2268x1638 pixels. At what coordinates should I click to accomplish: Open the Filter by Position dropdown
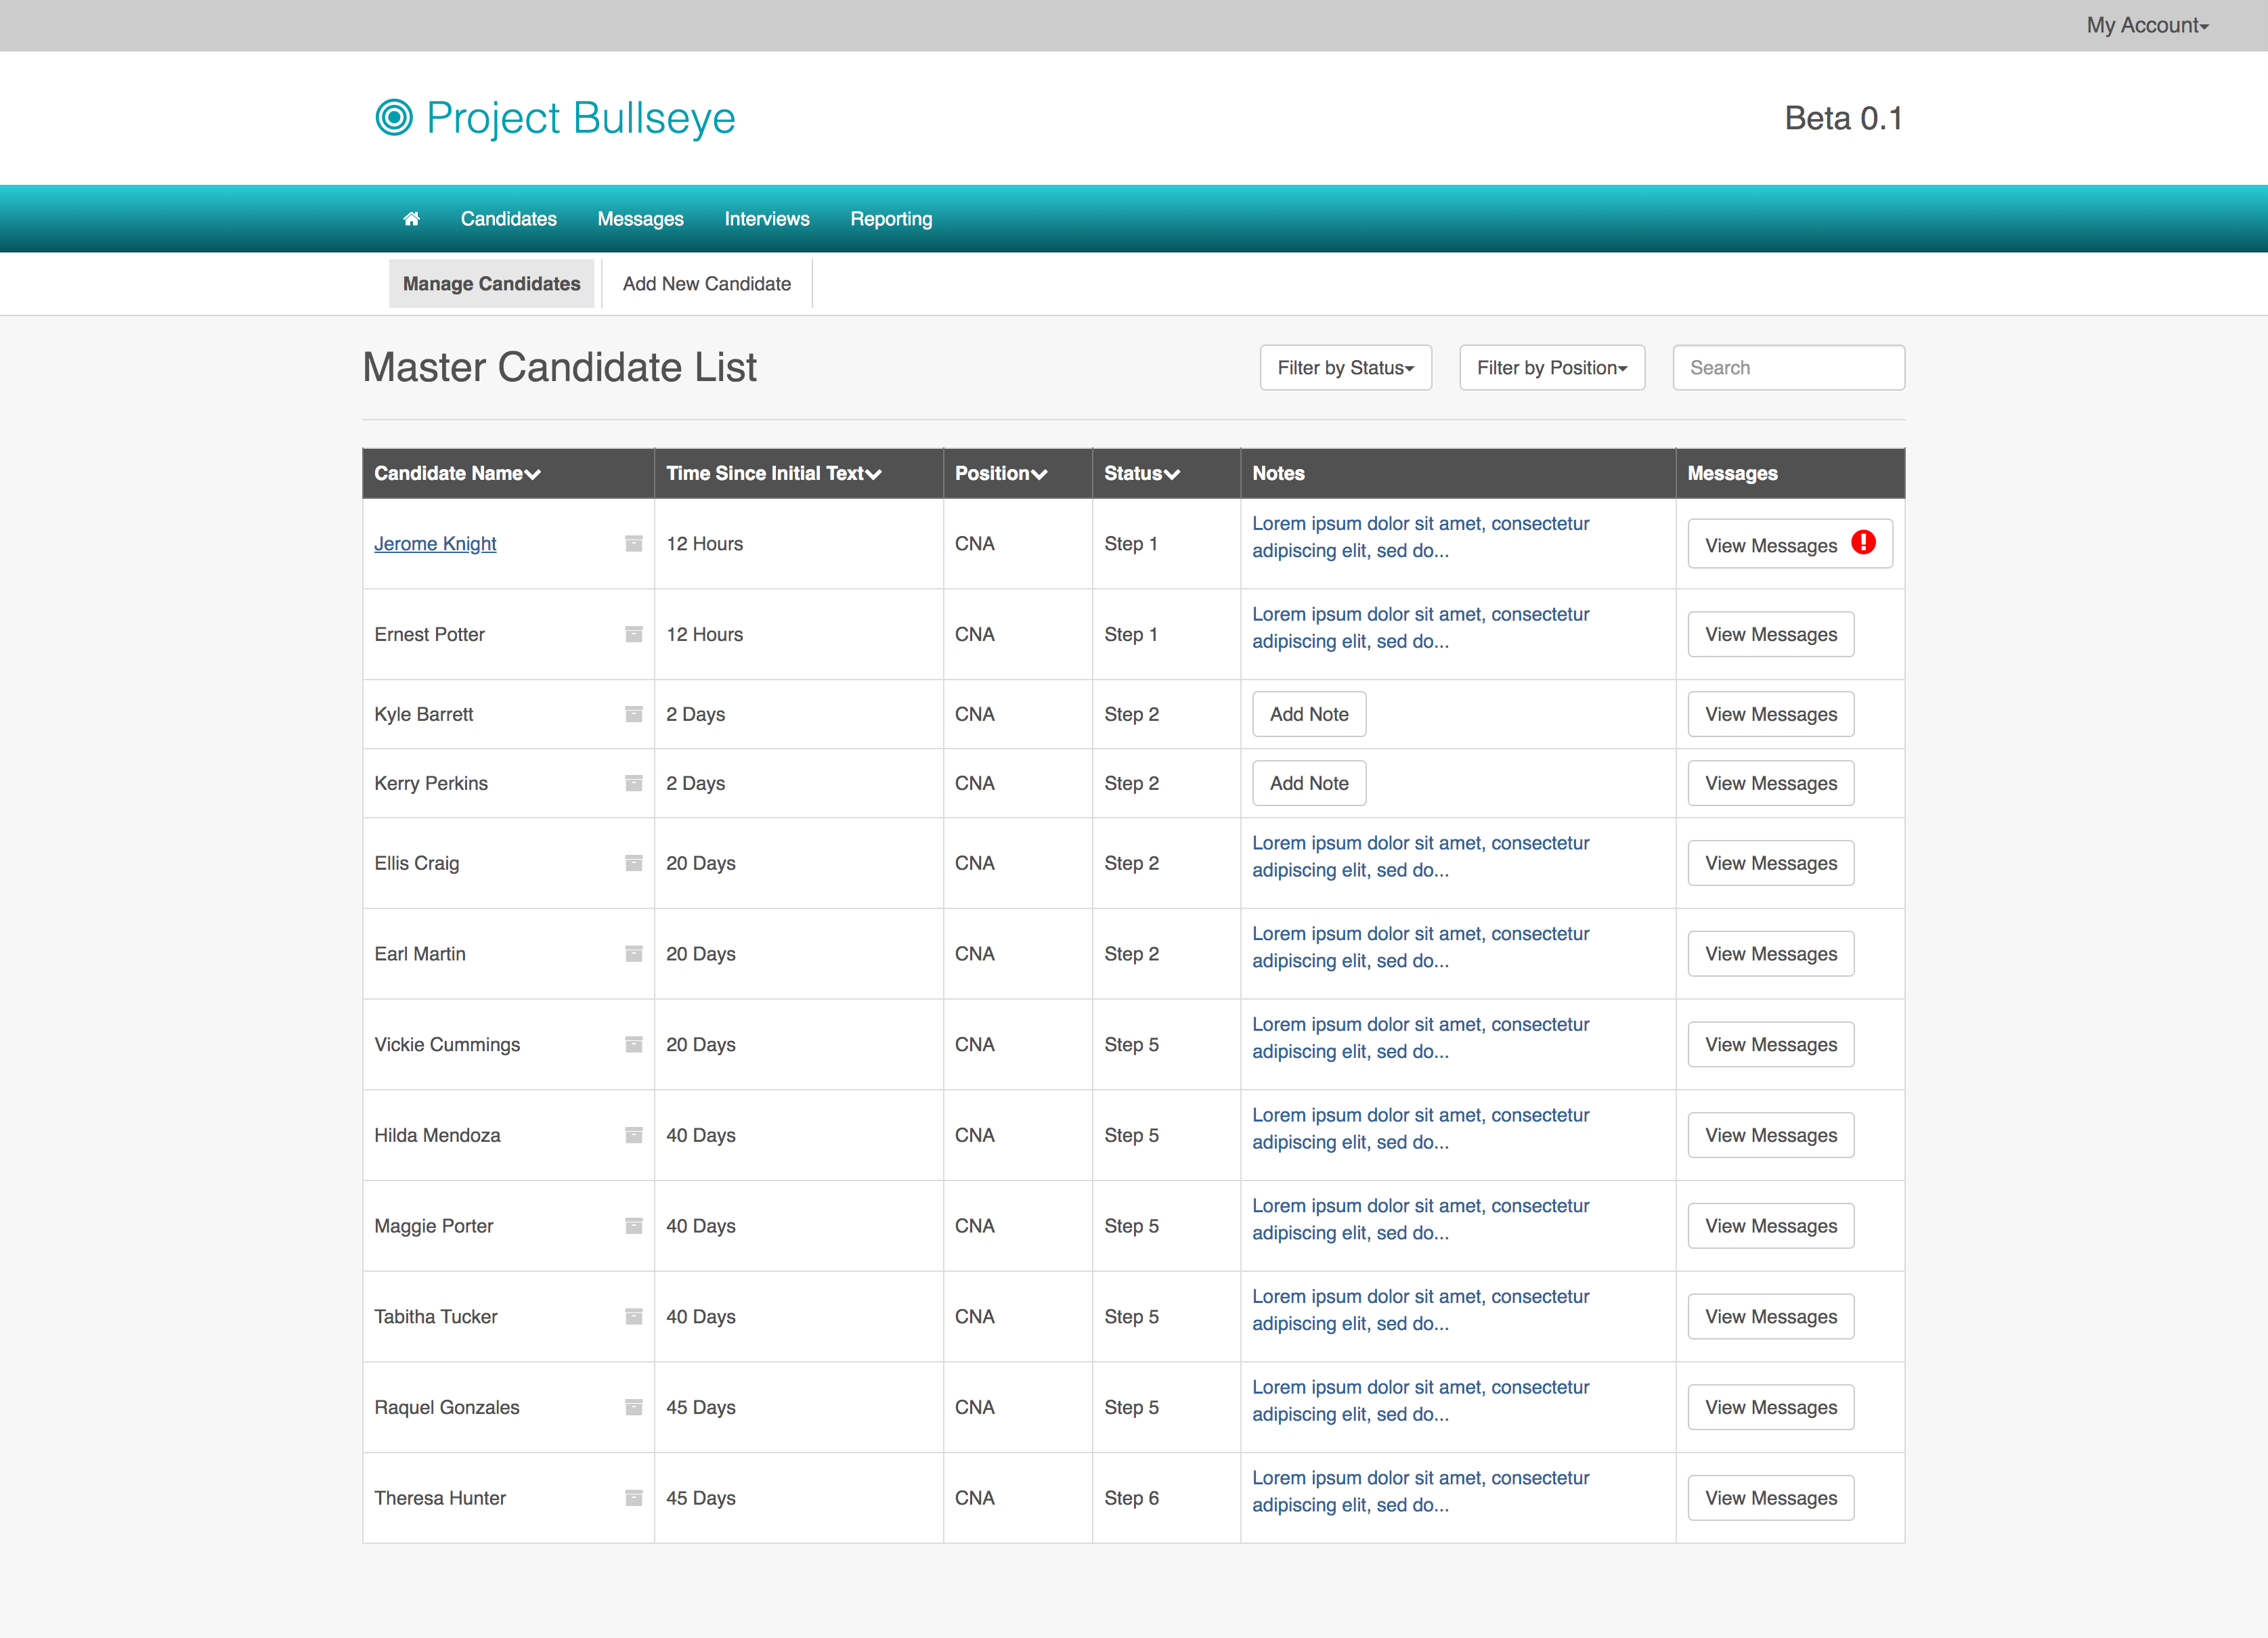pos(1551,368)
